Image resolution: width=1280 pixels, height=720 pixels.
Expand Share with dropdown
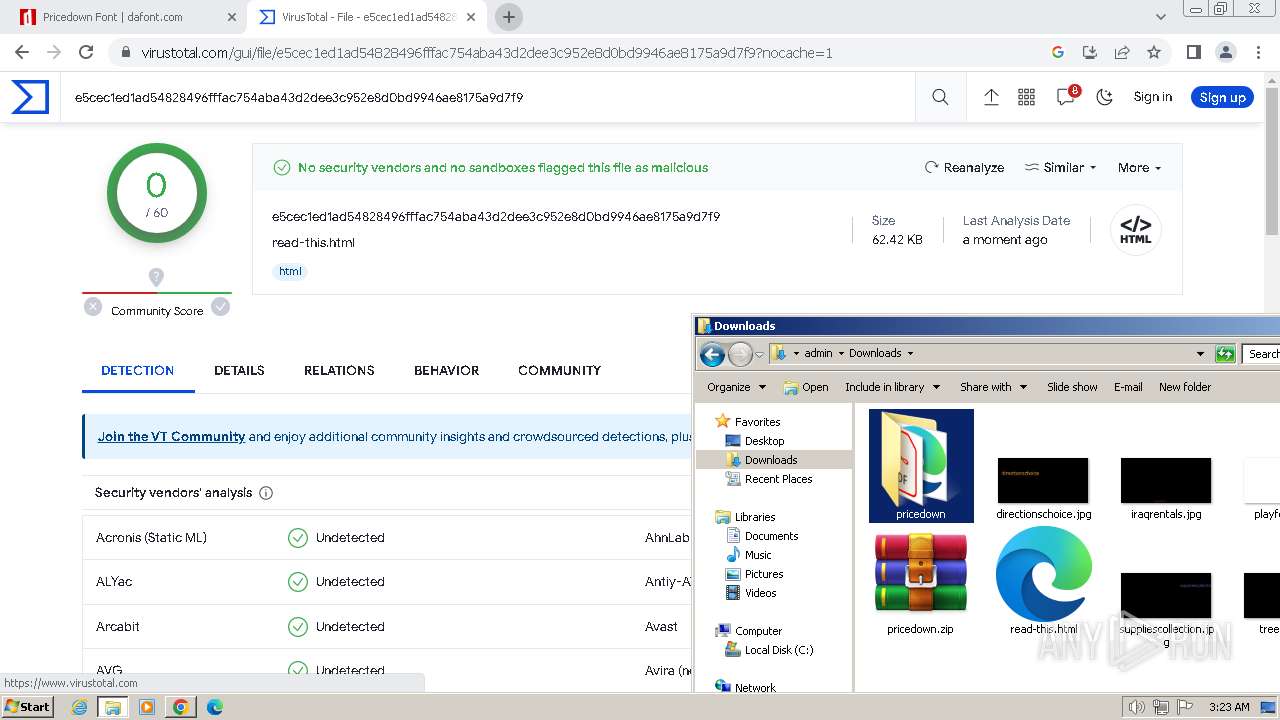pos(993,387)
